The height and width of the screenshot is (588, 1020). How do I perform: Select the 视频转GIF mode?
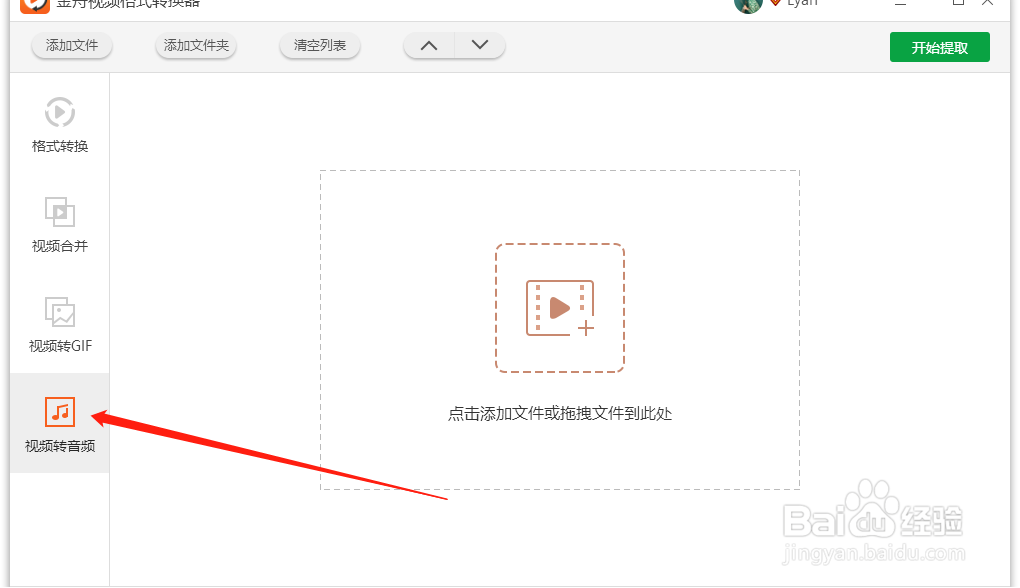coord(60,324)
